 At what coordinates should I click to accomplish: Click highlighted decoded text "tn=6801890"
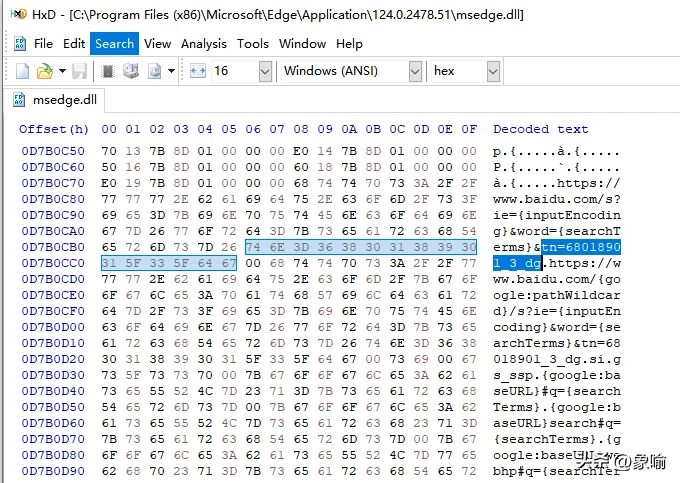pyautogui.click(x=581, y=247)
